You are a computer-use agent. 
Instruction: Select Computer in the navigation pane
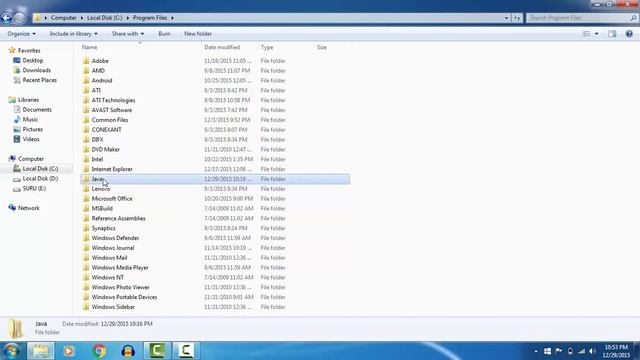[31, 159]
